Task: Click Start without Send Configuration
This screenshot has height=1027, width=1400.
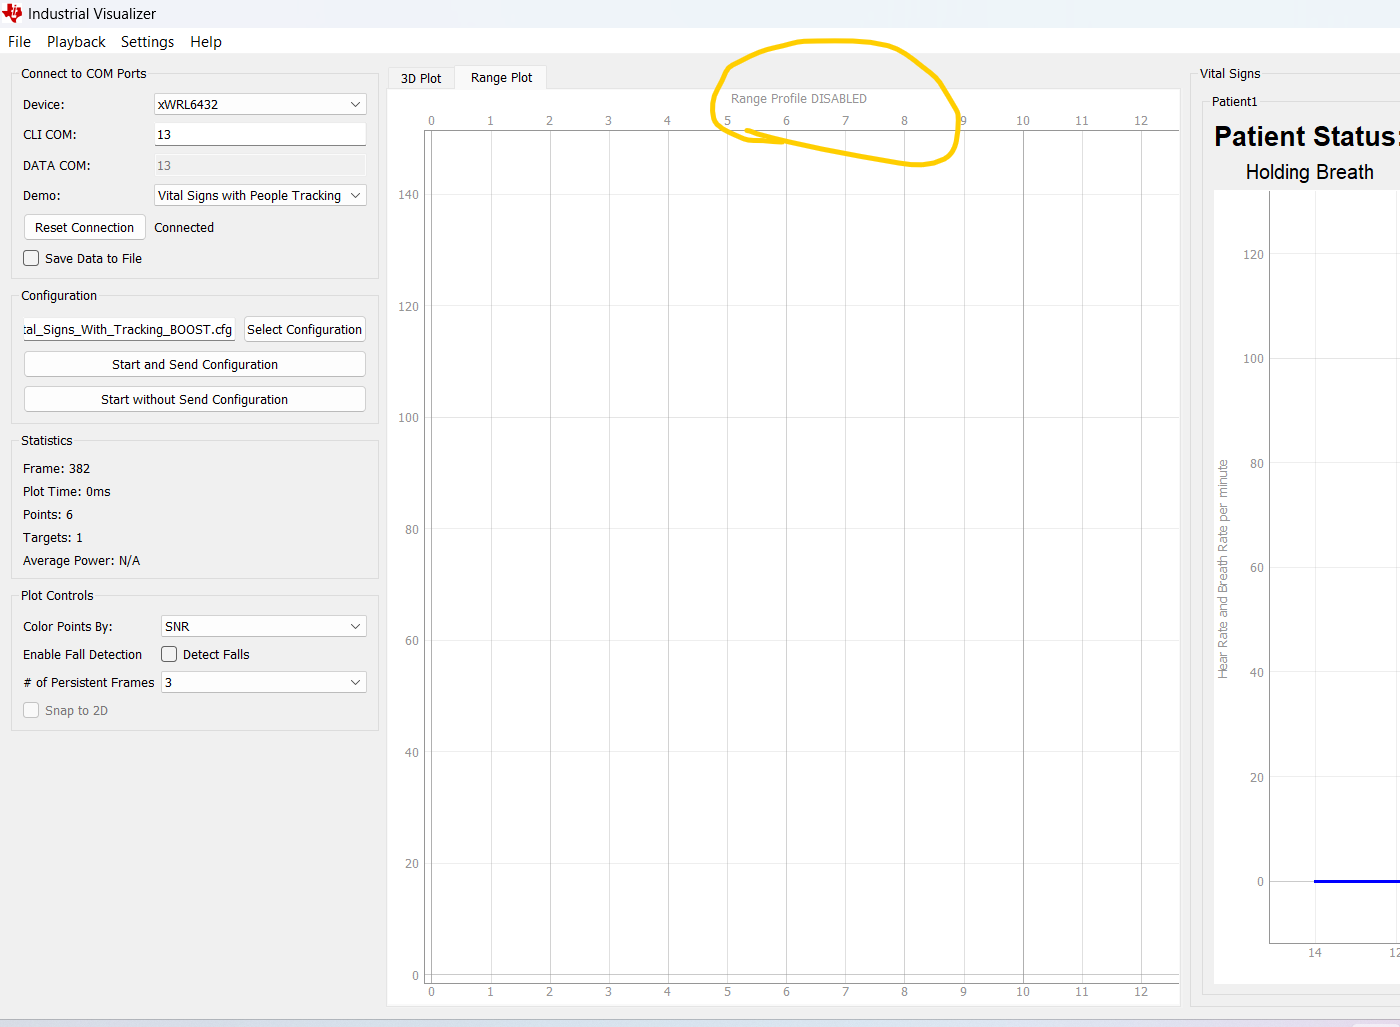Action: 195,399
